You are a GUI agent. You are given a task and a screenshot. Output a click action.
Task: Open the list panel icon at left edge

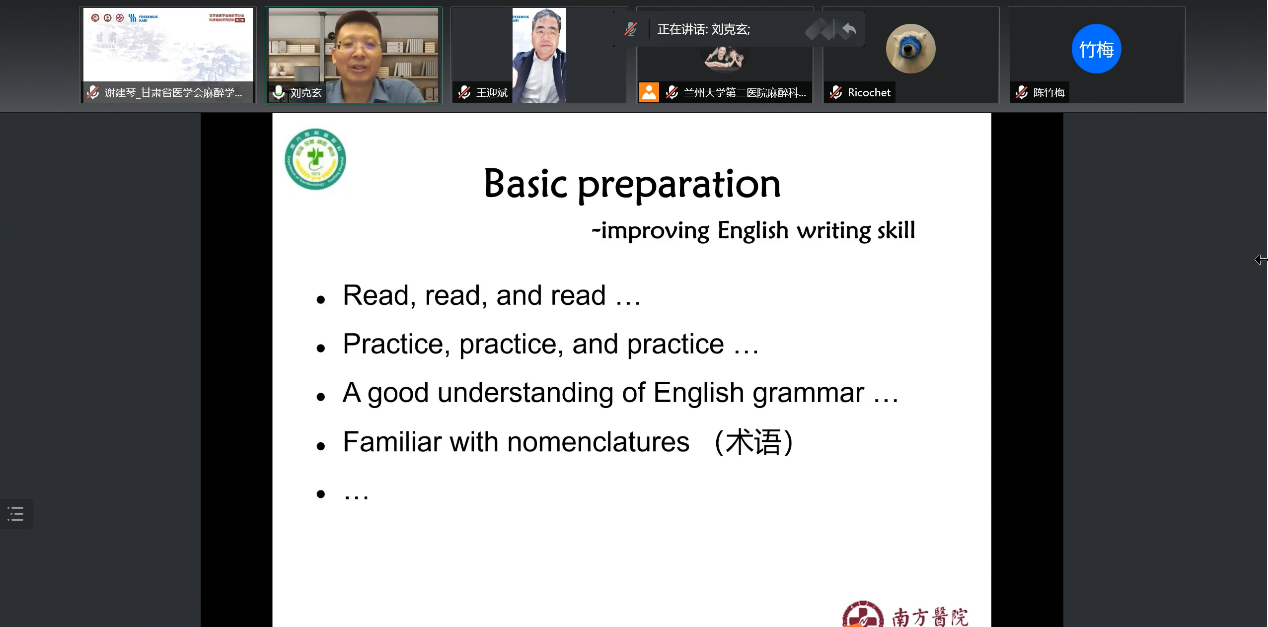click(15, 514)
